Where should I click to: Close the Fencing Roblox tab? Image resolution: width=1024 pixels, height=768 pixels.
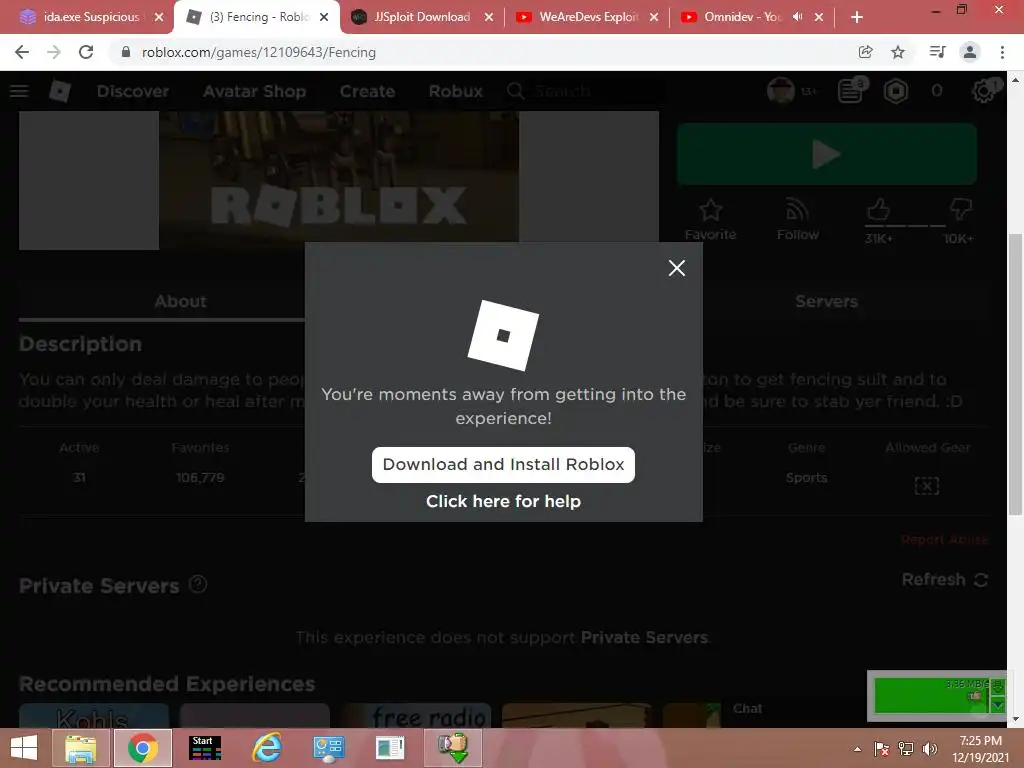(324, 17)
